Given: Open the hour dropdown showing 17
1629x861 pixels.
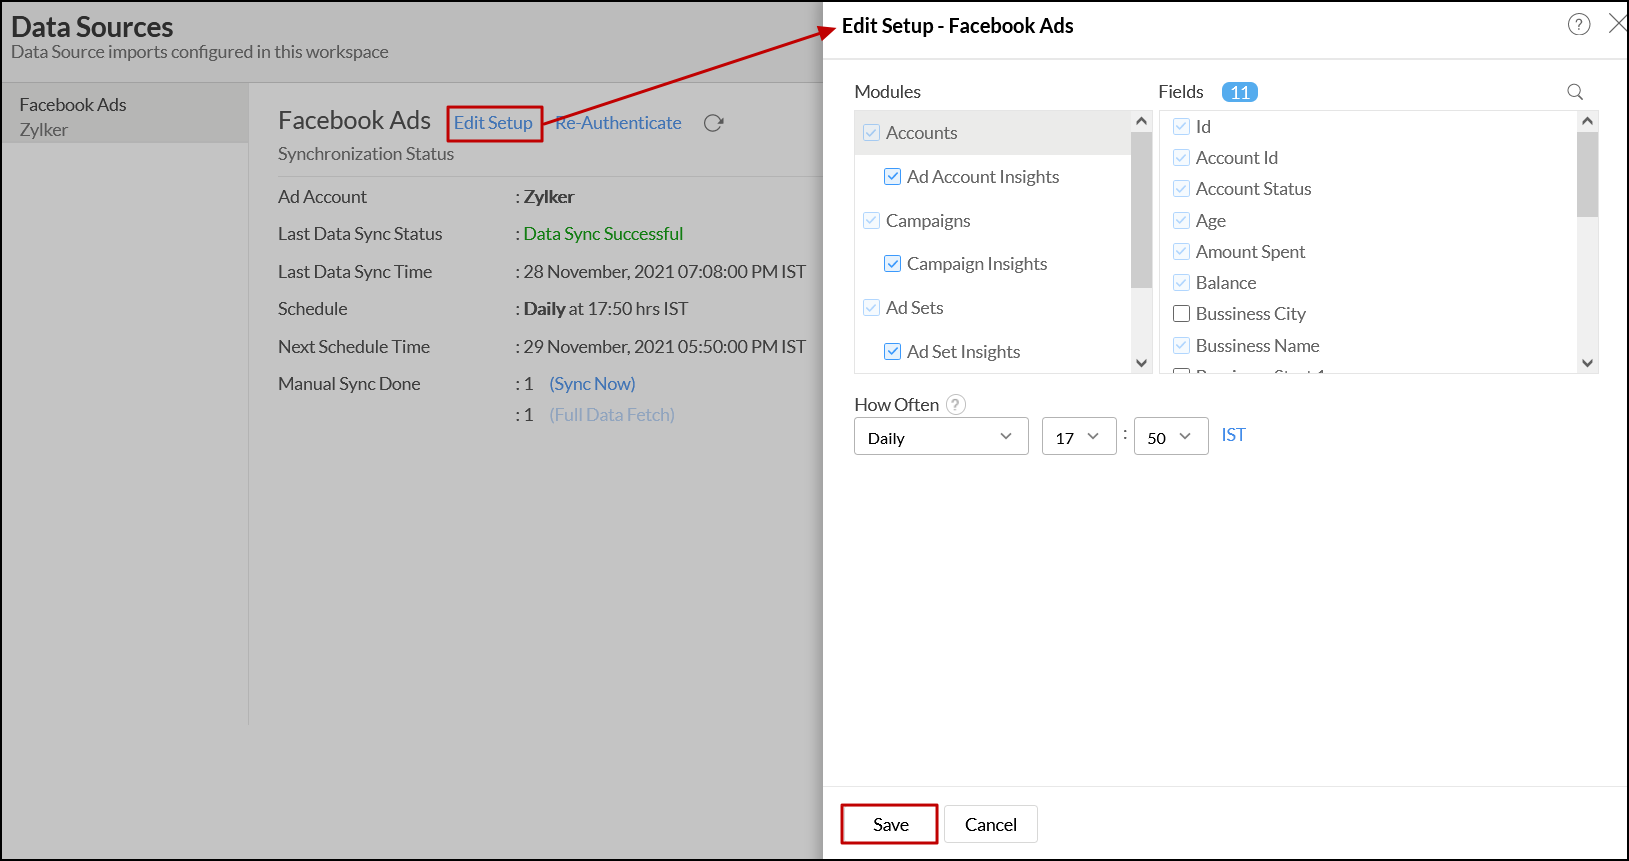Looking at the screenshot, I should click(1078, 437).
